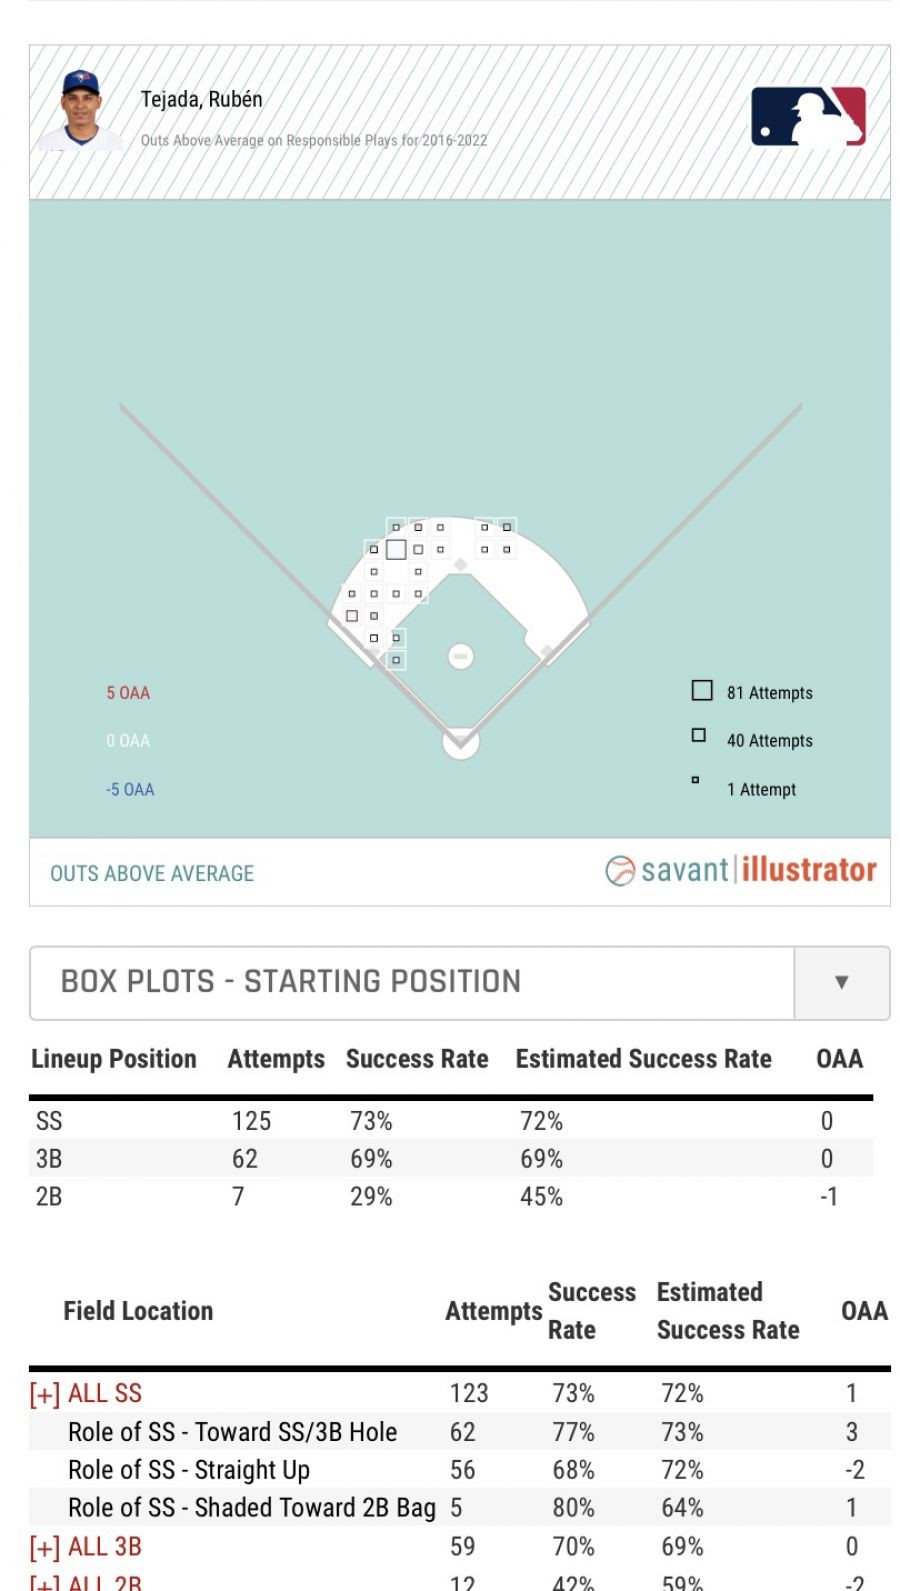Image resolution: width=900 pixels, height=1591 pixels.
Task: Click the pitcher's mound on the field
Action: pyautogui.click(x=460, y=656)
